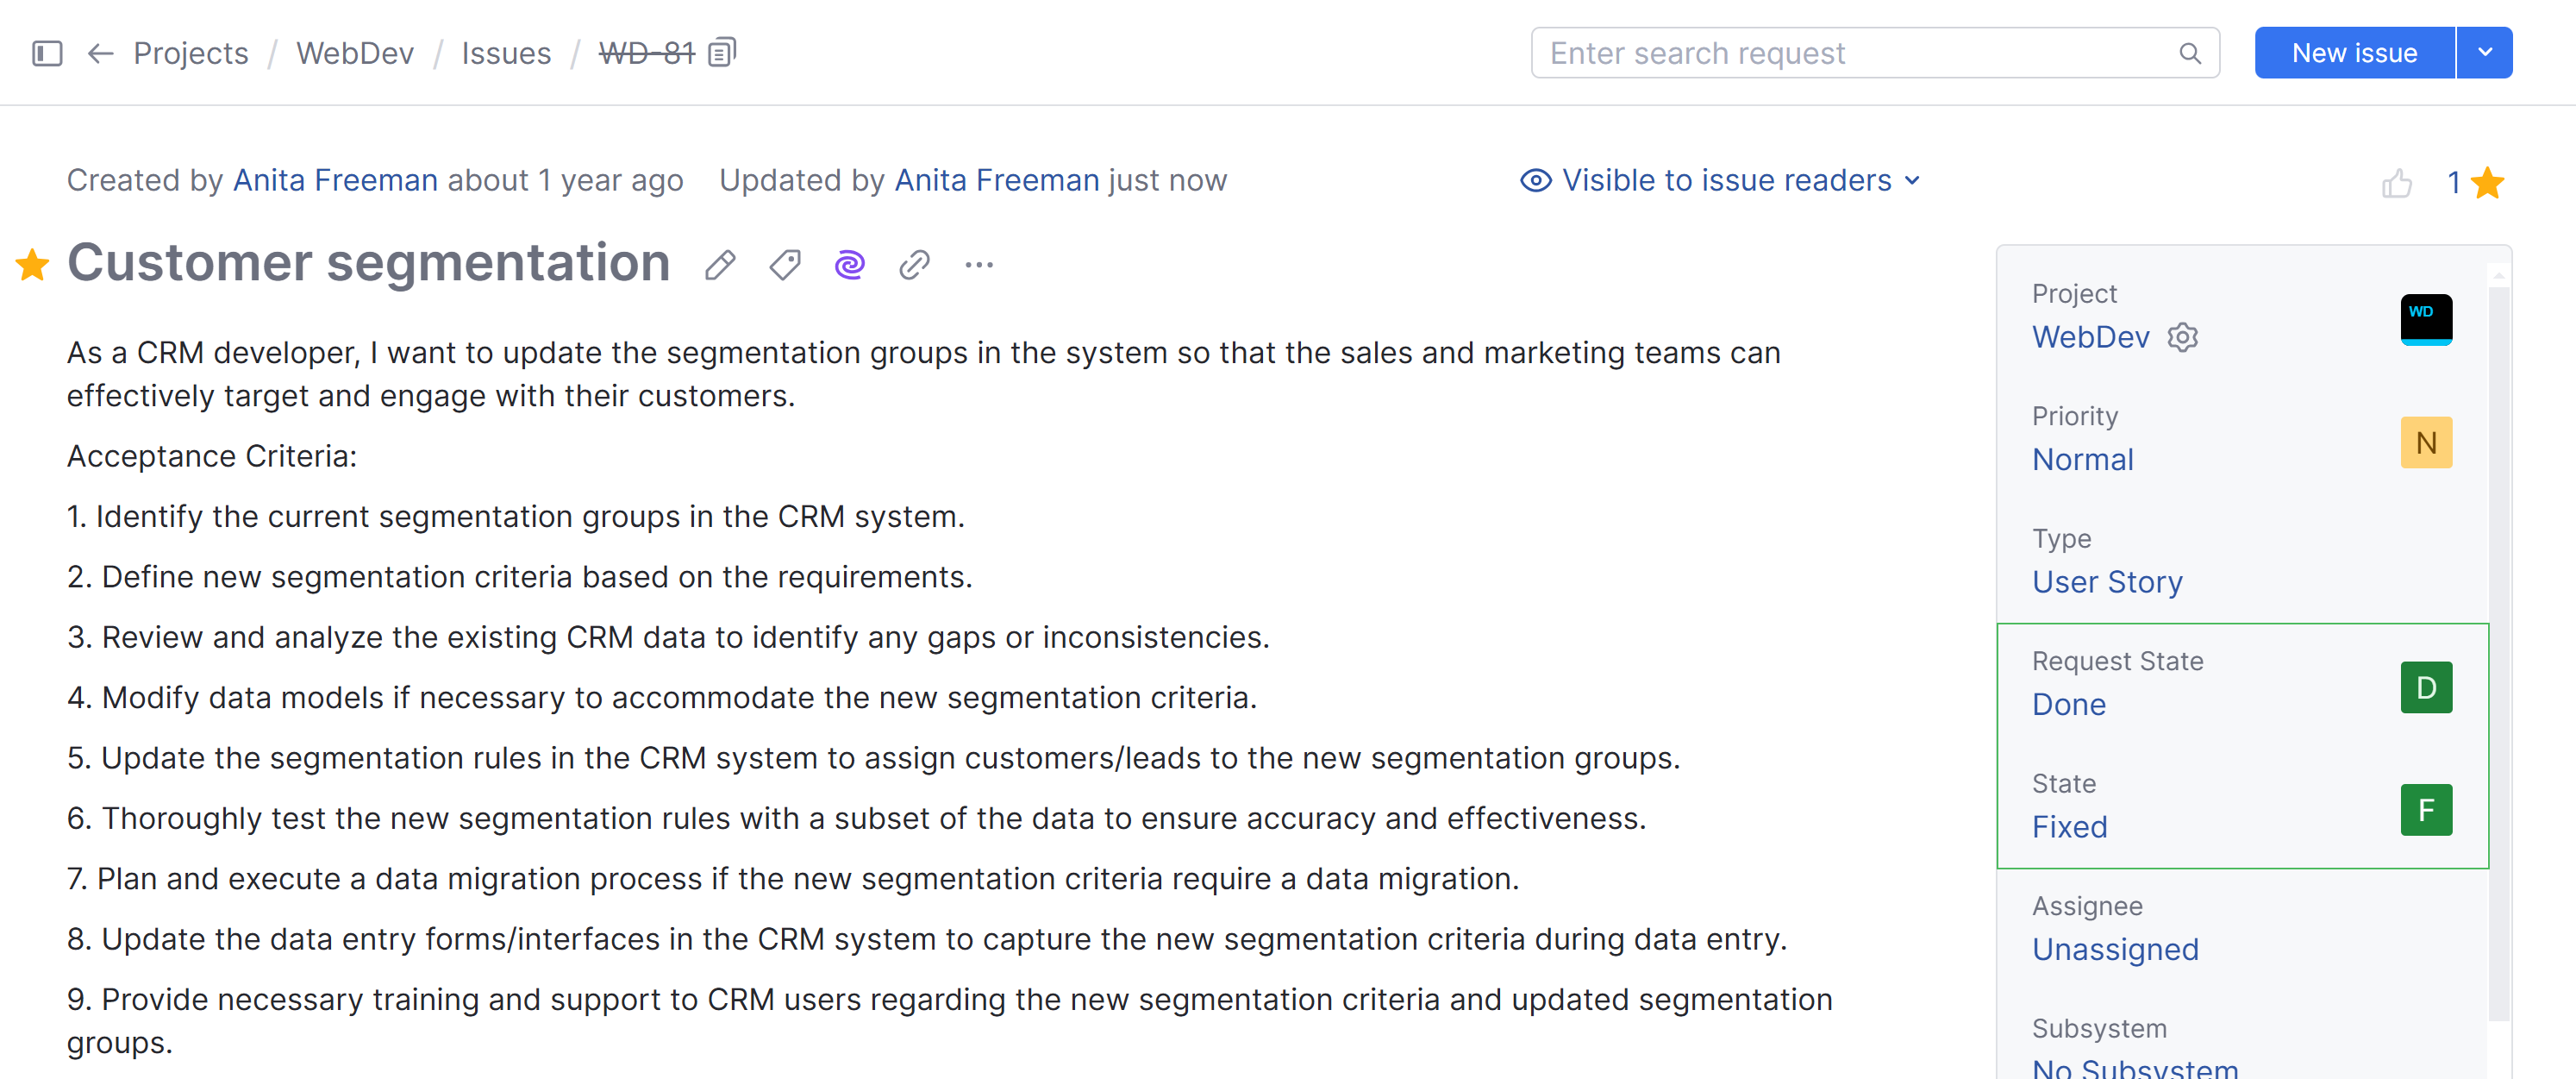Copy the WD-81 issue ID
The height and width of the screenshot is (1079, 2576).
(x=722, y=52)
